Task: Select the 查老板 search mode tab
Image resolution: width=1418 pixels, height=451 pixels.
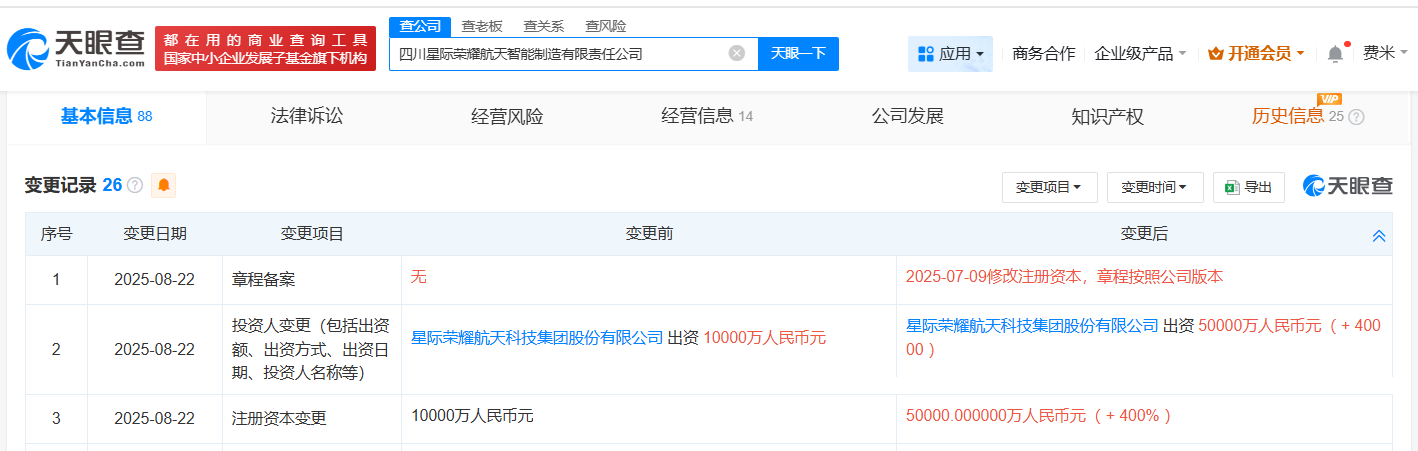Action: pos(482,26)
